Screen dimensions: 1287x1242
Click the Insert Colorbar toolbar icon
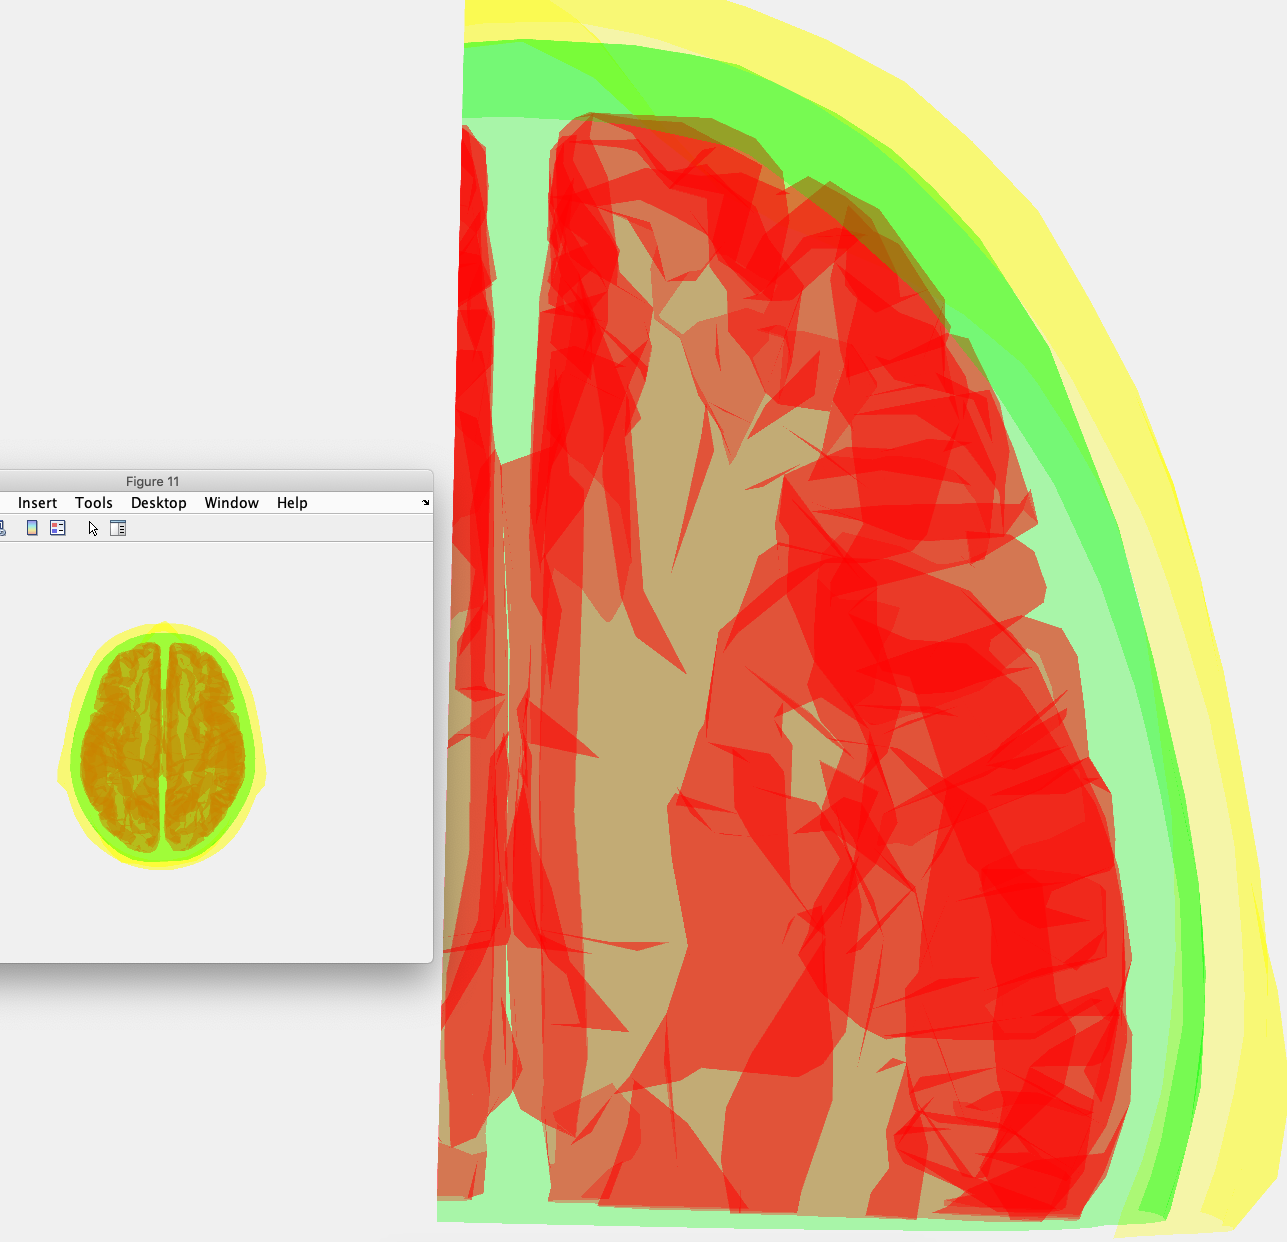(x=32, y=528)
